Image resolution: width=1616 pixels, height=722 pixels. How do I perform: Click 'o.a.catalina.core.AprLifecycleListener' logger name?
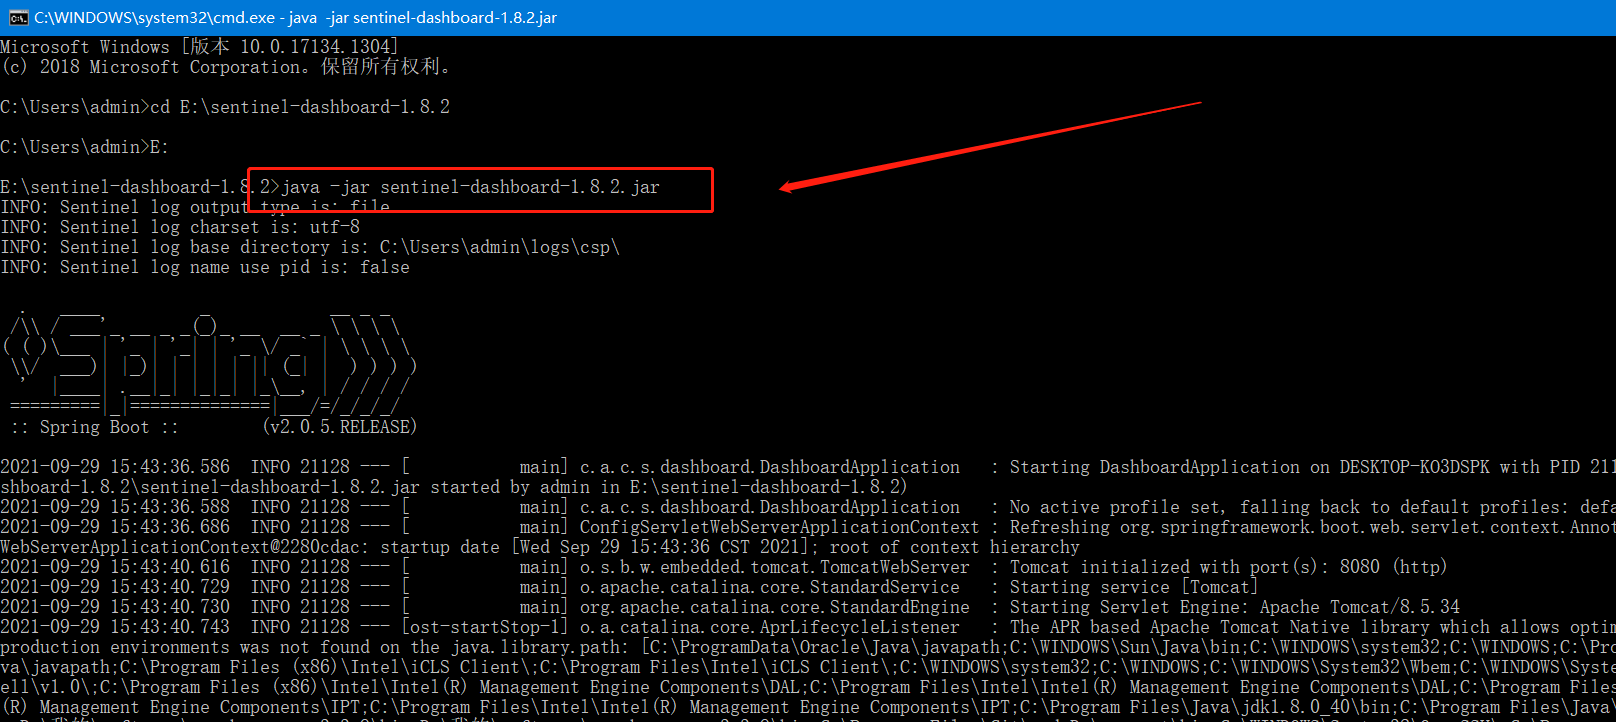[770, 627]
